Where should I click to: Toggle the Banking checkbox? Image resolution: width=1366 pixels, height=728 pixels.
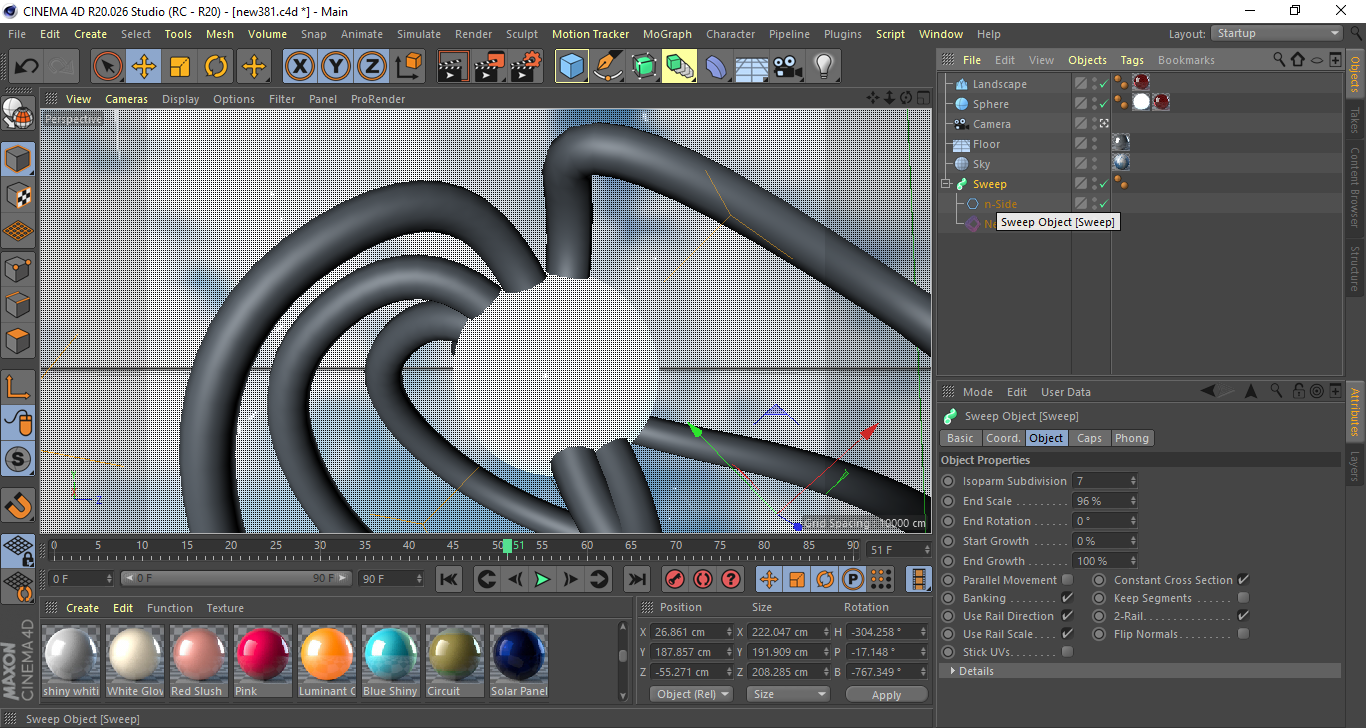(x=1067, y=598)
